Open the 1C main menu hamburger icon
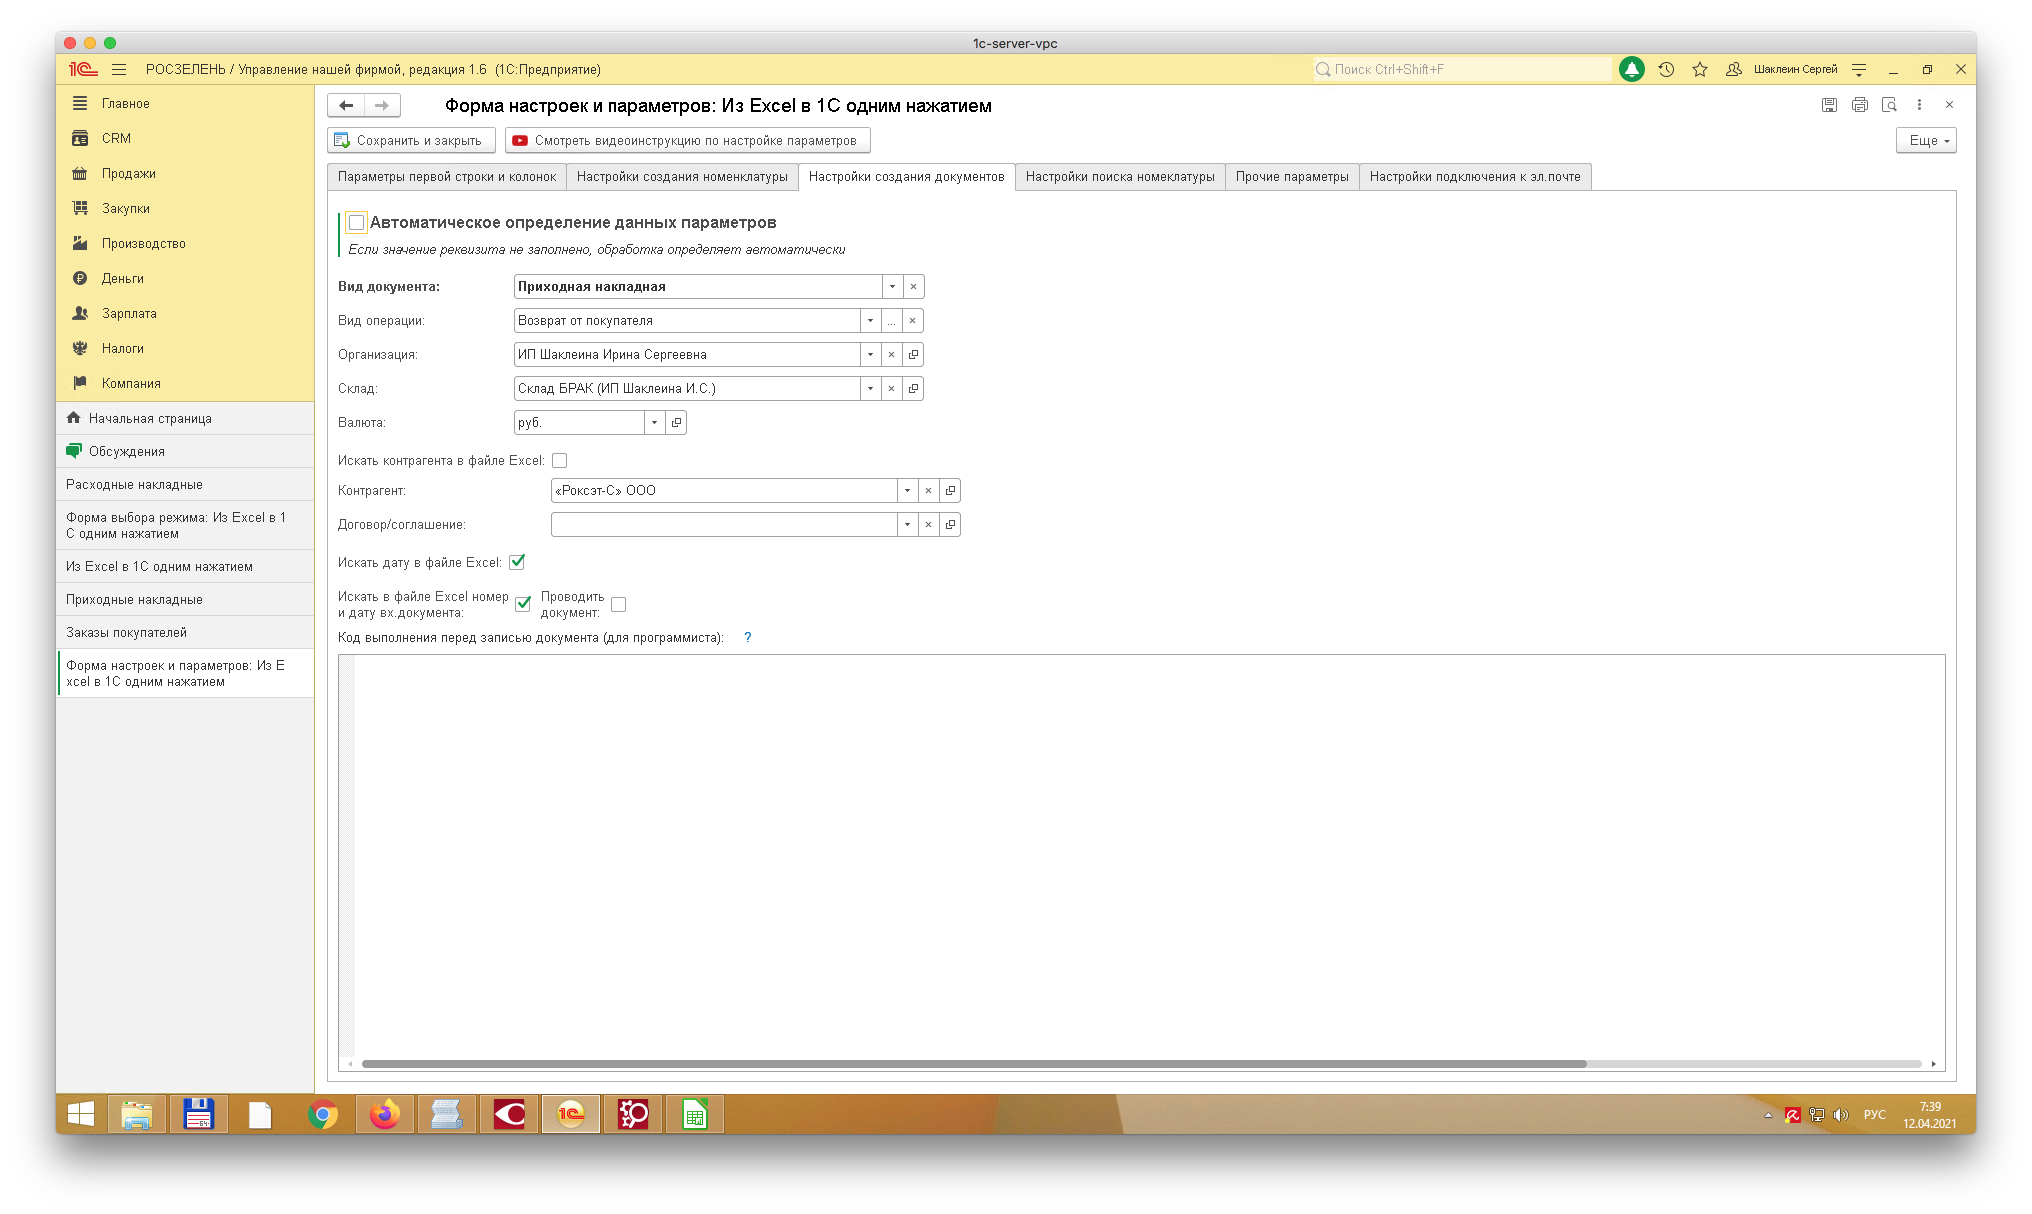This screenshot has height=1214, width=2032. point(119,69)
